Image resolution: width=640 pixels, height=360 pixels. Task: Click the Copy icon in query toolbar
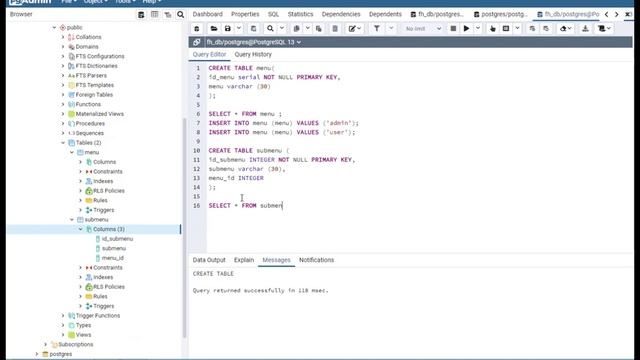297,29
